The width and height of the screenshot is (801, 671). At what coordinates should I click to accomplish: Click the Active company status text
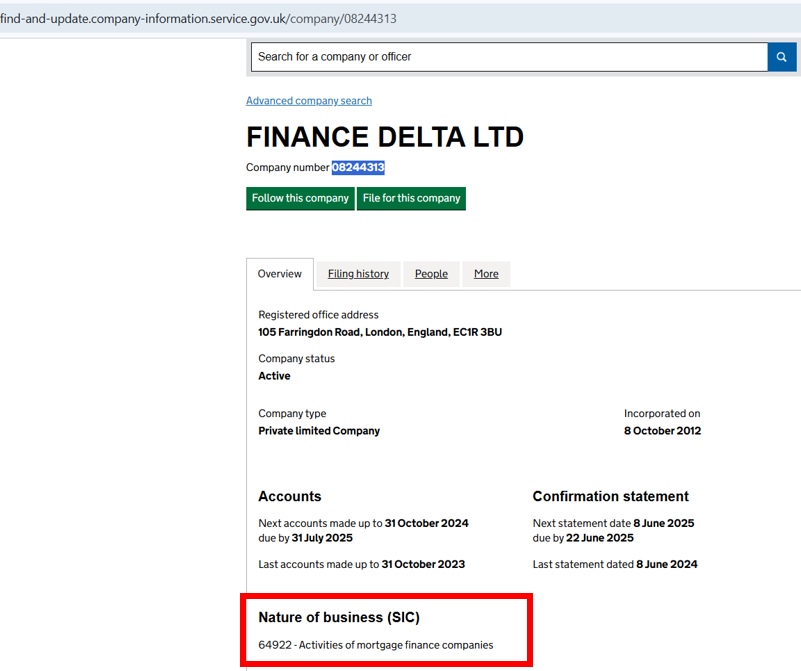pos(274,376)
